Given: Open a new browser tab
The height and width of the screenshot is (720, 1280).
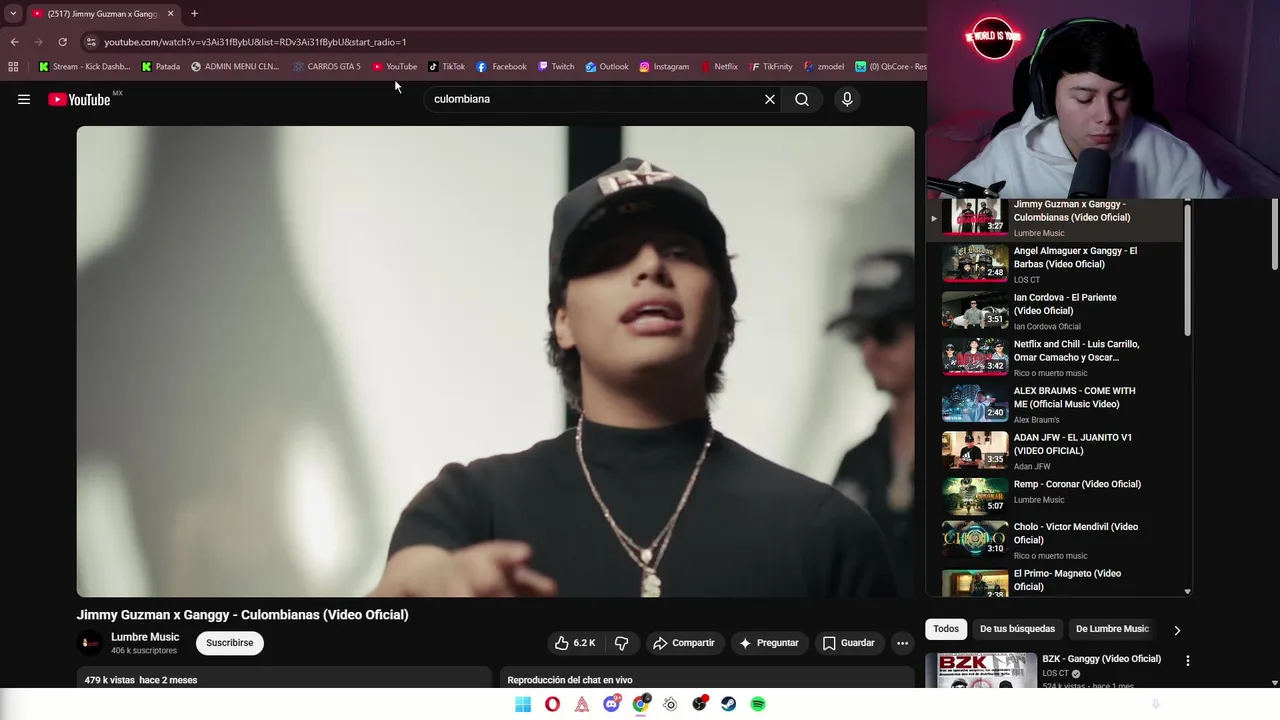Looking at the screenshot, I should pyautogui.click(x=194, y=14).
